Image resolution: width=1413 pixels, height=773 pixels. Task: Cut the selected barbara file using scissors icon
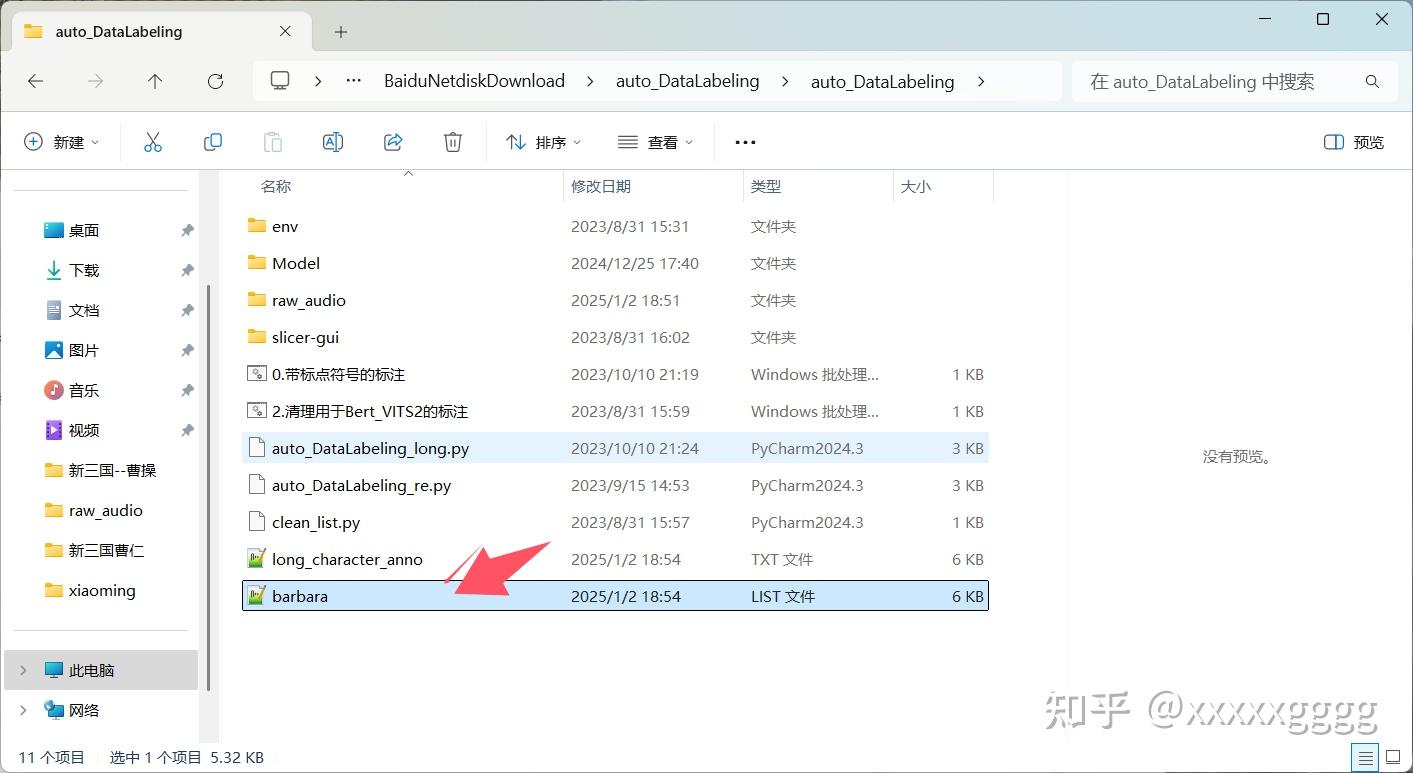tap(152, 141)
